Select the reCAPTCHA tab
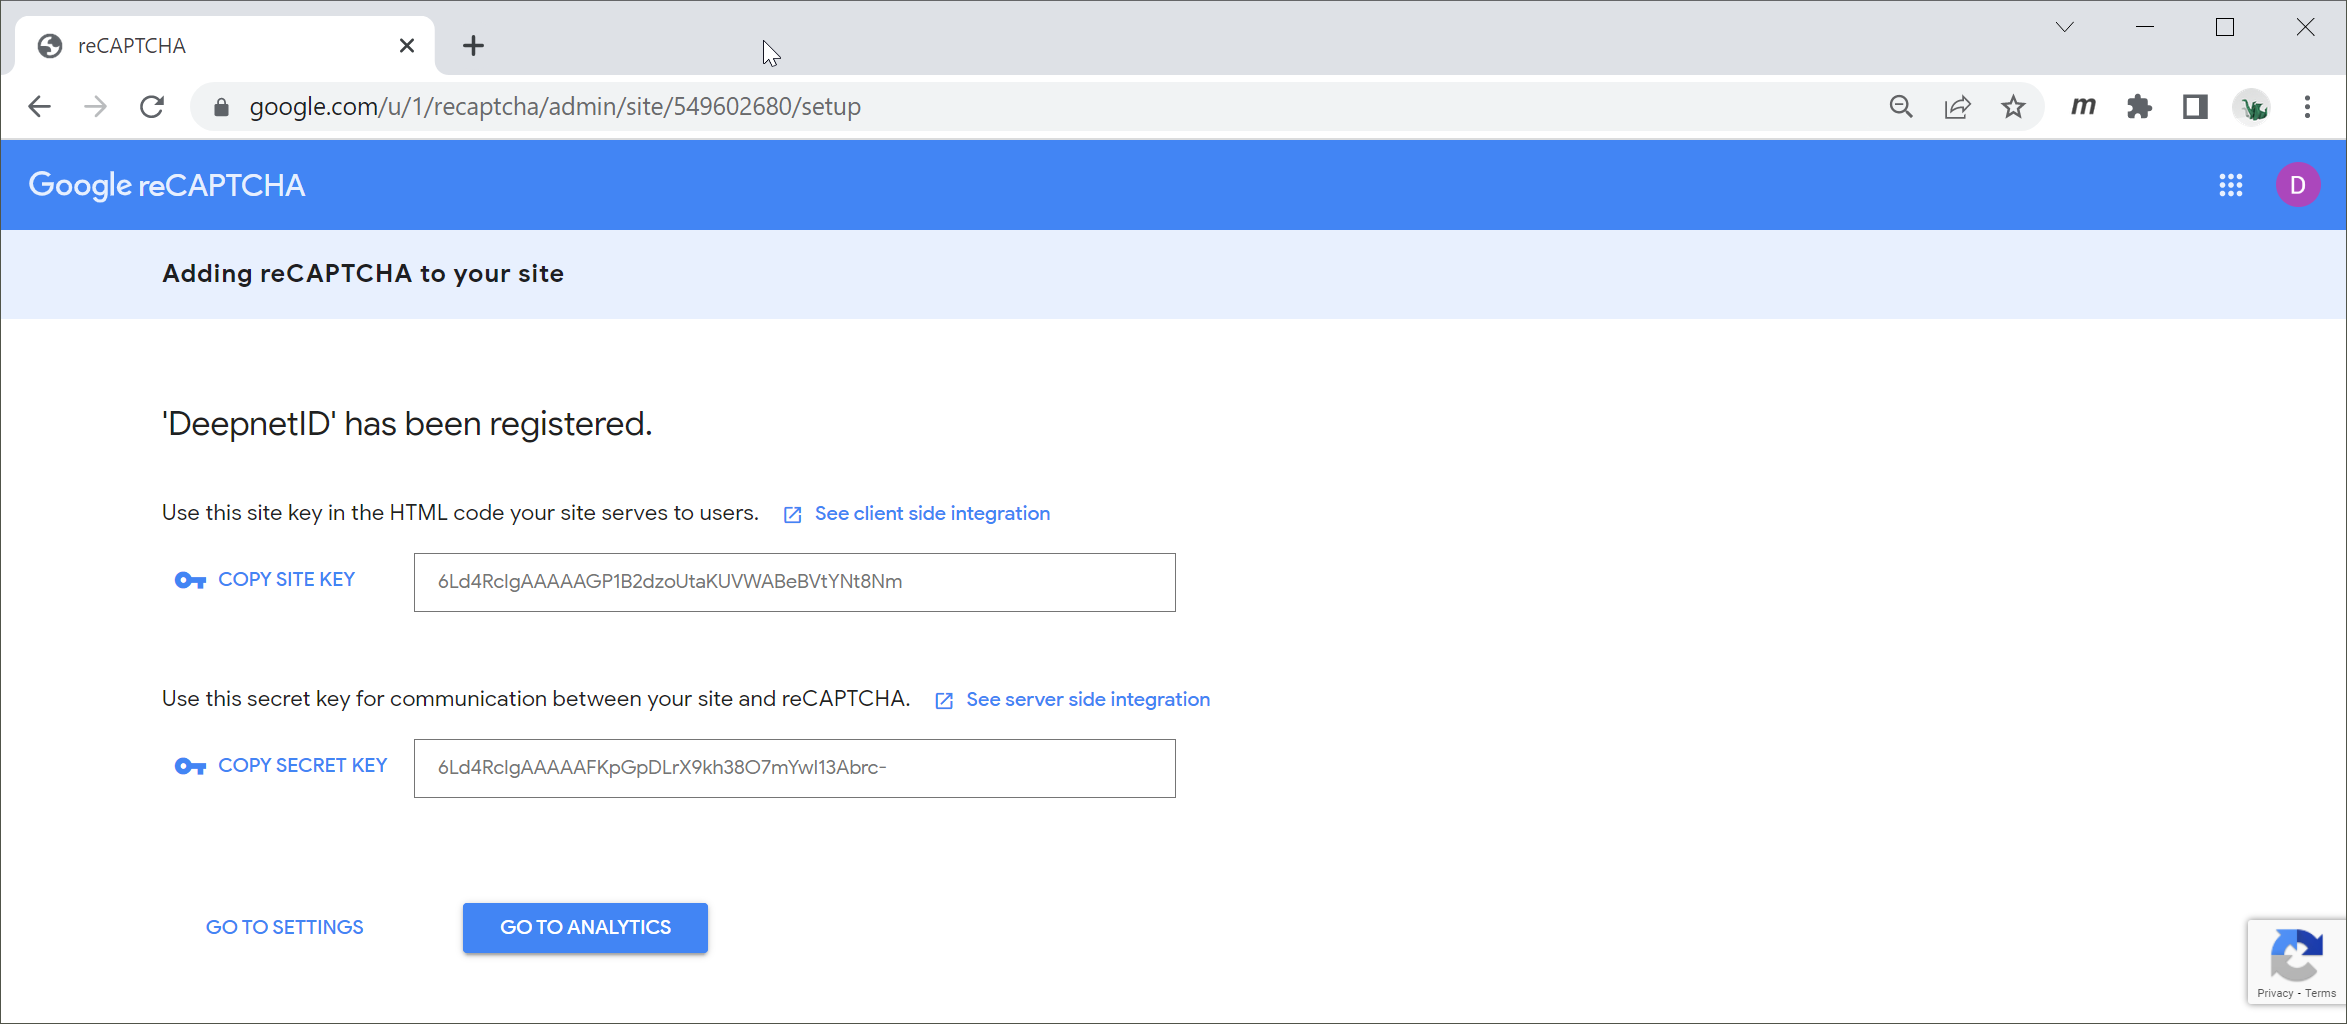This screenshot has width=2347, height=1024. [x=225, y=46]
